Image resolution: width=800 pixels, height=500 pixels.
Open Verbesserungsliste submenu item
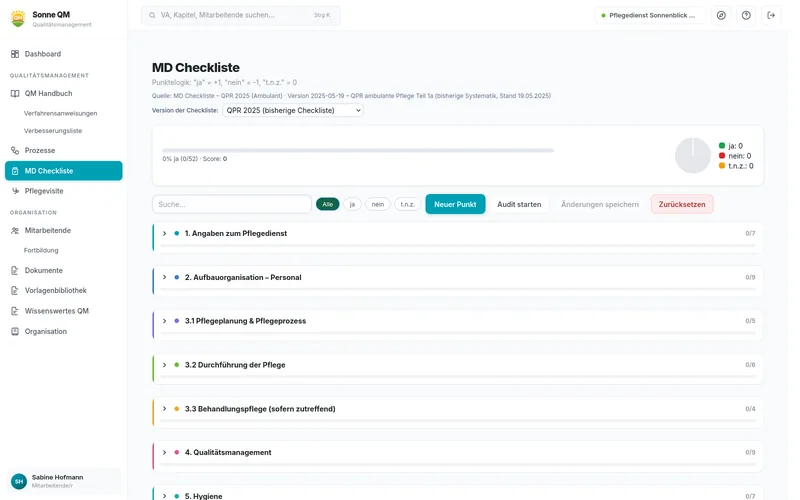(x=53, y=131)
